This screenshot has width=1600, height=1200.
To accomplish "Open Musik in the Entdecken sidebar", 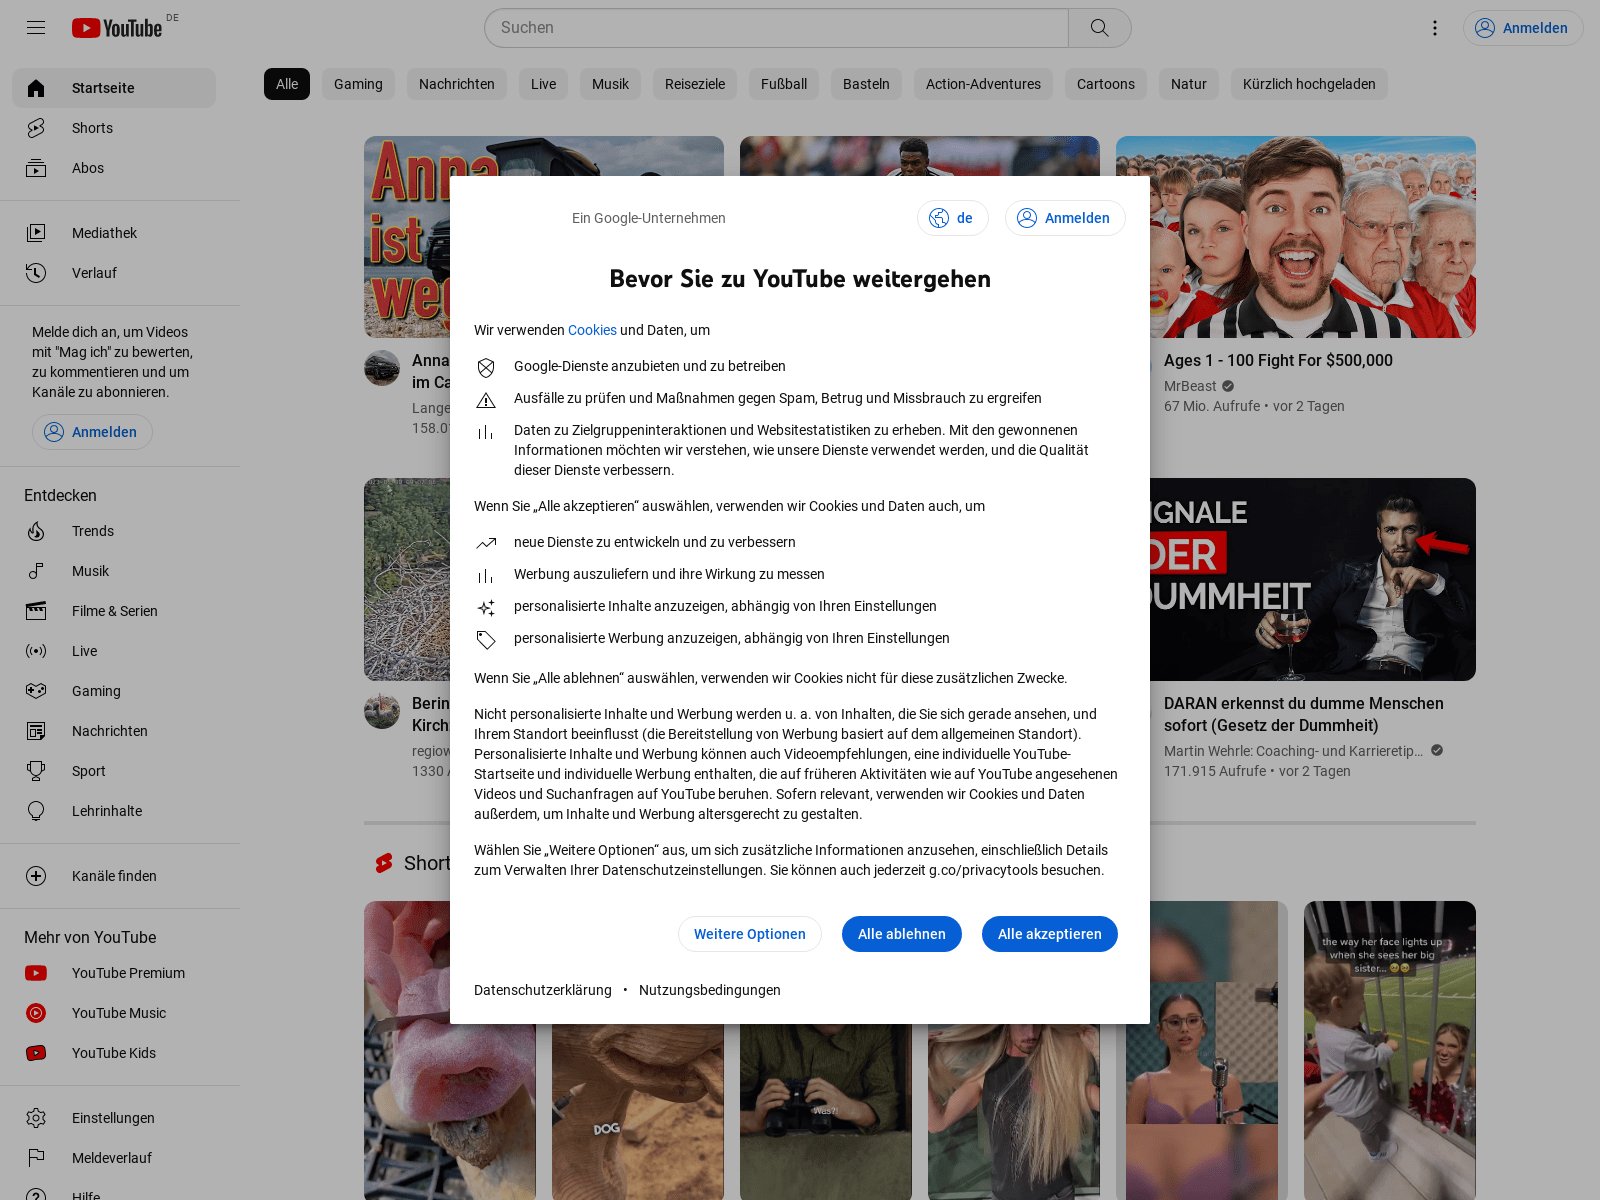I will (x=114, y=571).
